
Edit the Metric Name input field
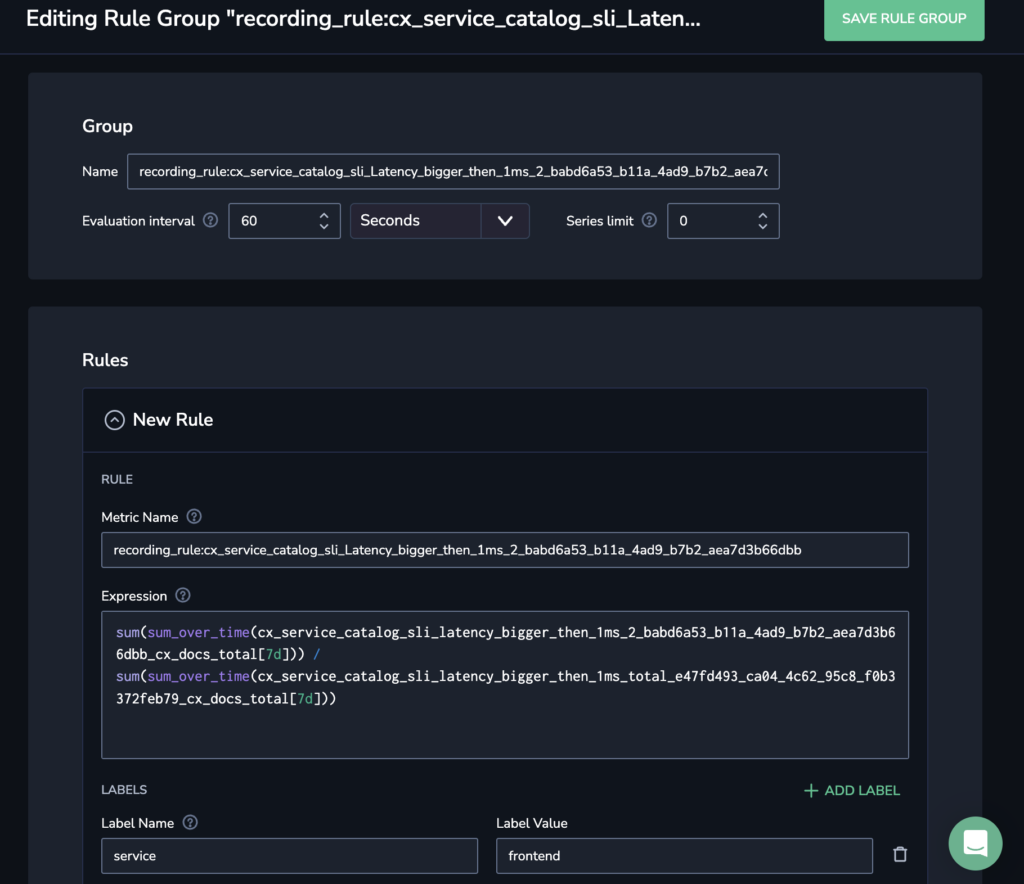[x=505, y=550]
